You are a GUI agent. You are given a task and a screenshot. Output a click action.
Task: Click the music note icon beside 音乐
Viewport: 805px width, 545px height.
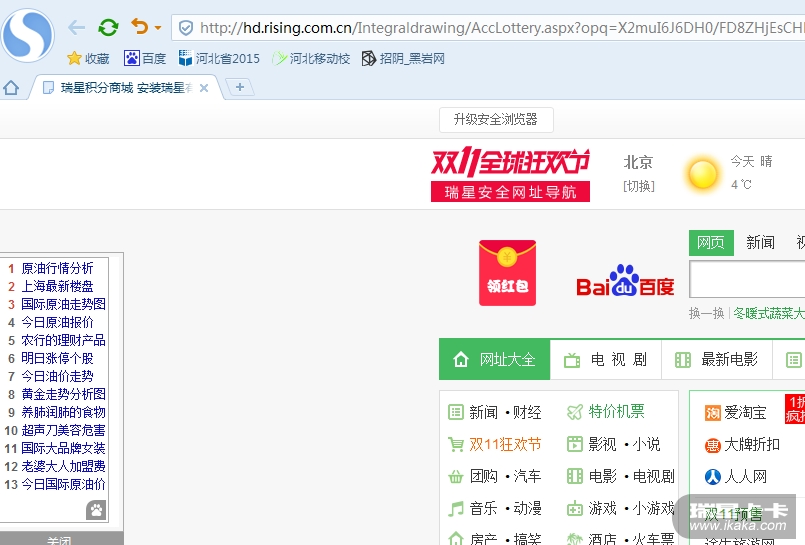[456, 509]
